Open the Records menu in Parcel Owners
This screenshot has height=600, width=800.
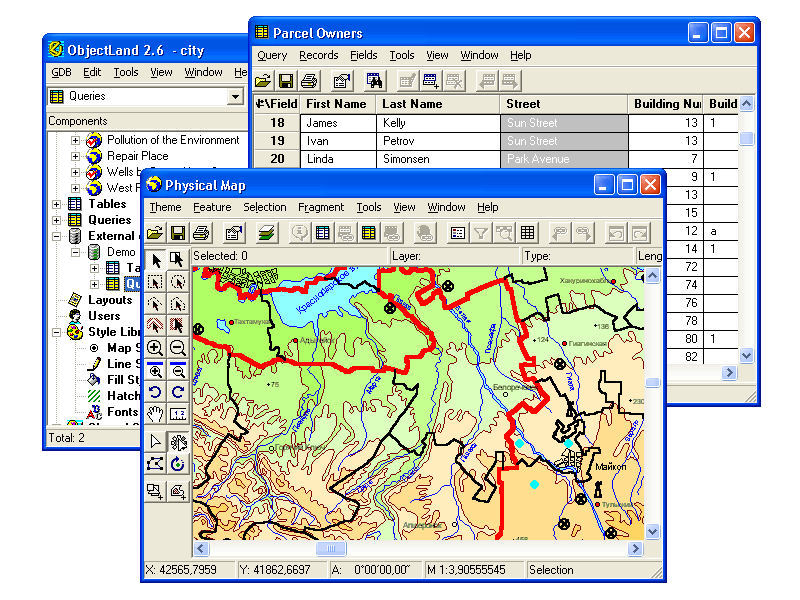point(318,56)
